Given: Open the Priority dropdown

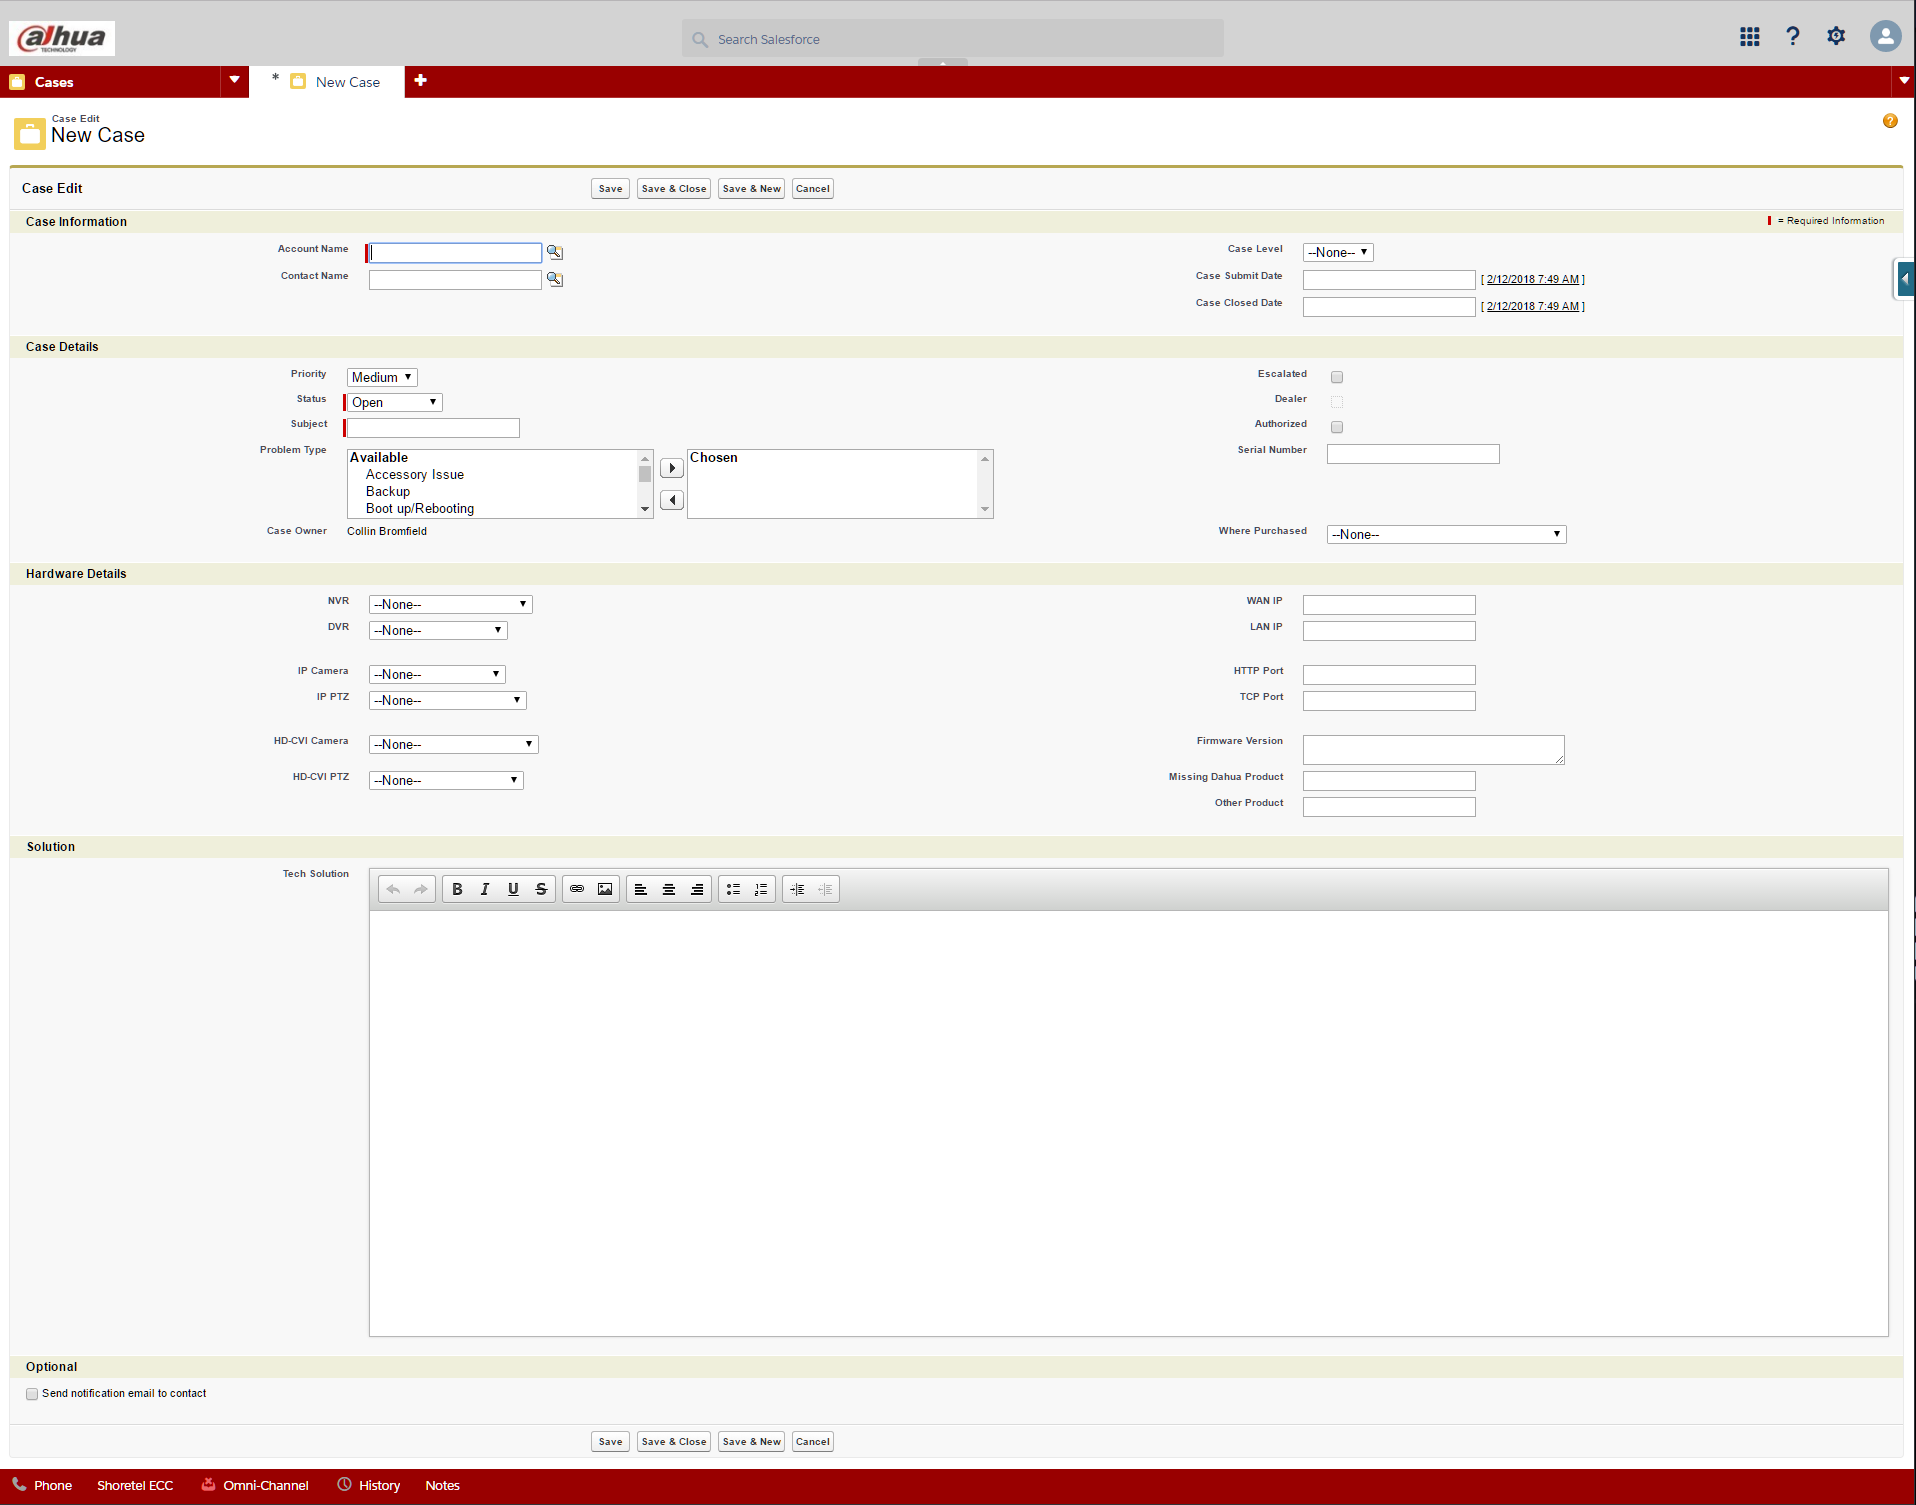Looking at the screenshot, I should coord(382,377).
